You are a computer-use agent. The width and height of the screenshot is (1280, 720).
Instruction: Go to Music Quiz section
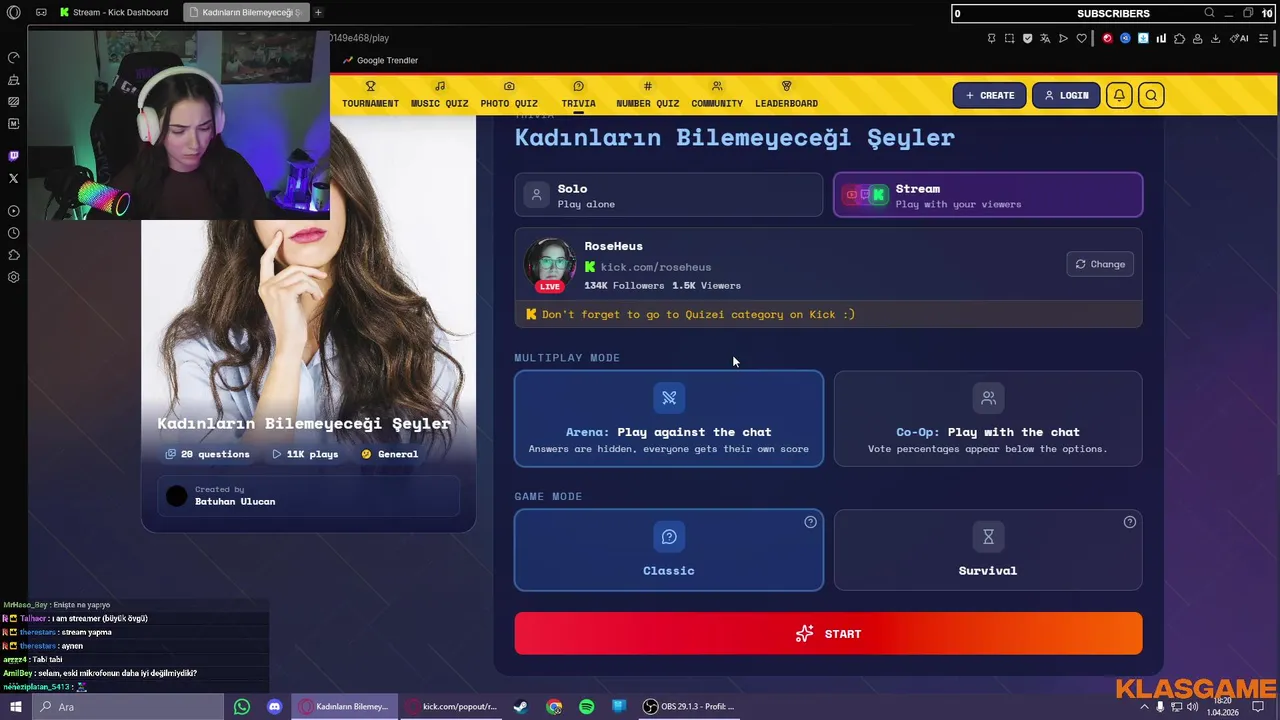click(x=439, y=95)
